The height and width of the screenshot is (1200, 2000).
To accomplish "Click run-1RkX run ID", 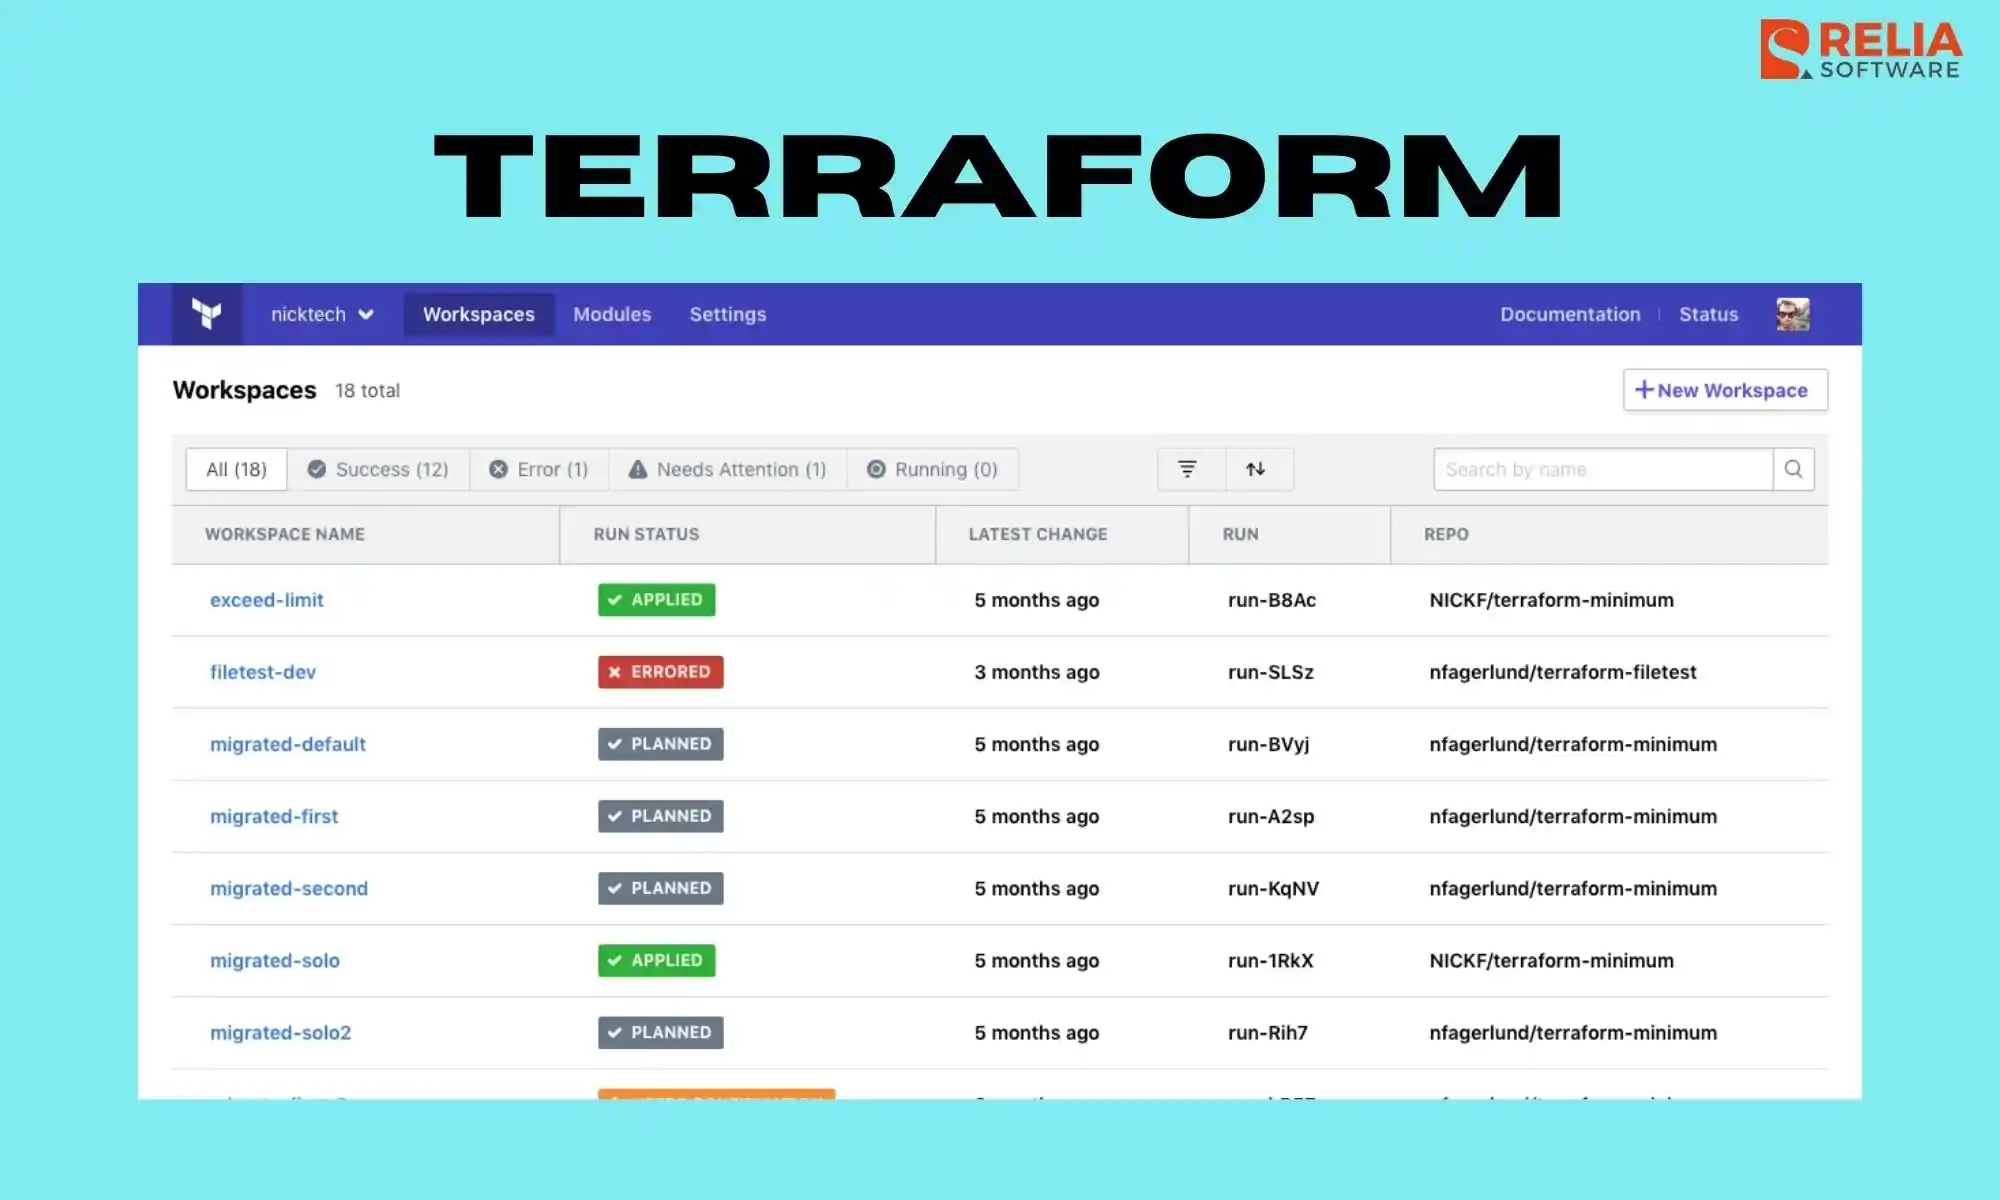I will [1271, 960].
